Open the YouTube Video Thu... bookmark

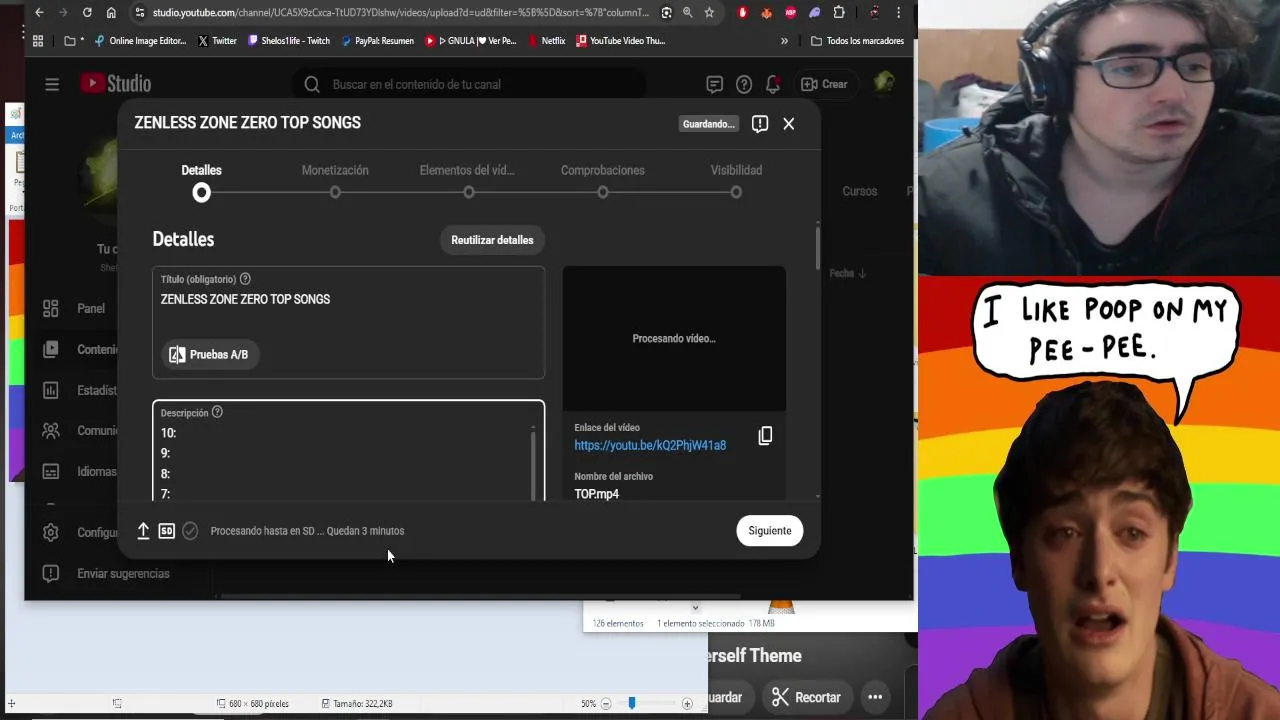pos(620,41)
